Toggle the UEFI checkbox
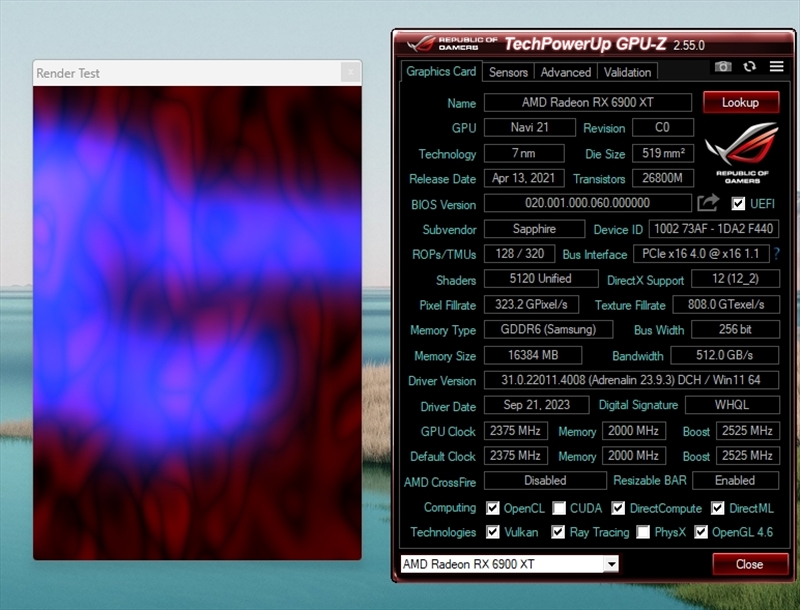 tap(738, 204)
